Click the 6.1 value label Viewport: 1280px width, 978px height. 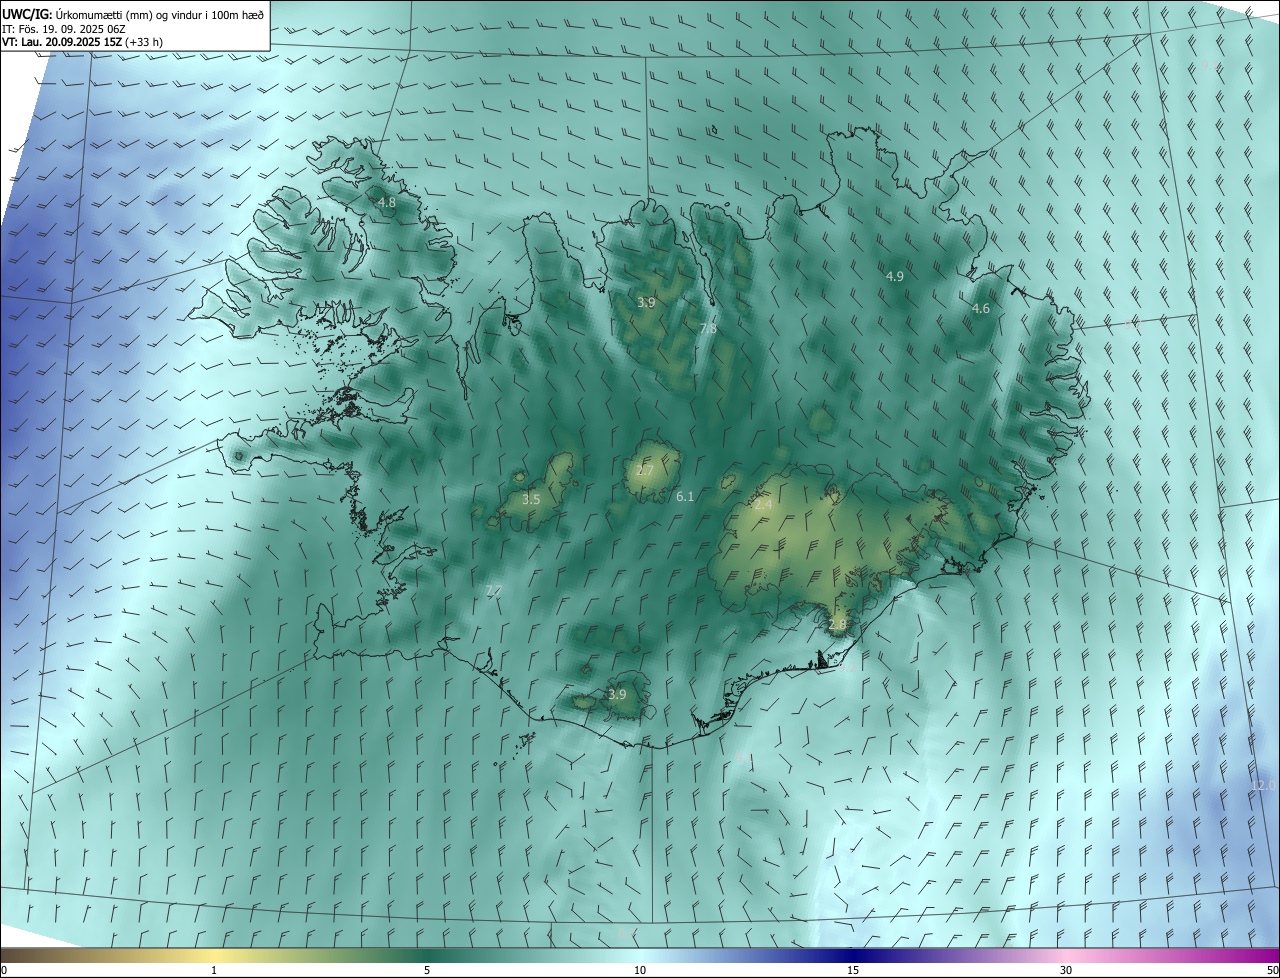tap(685, 496)
